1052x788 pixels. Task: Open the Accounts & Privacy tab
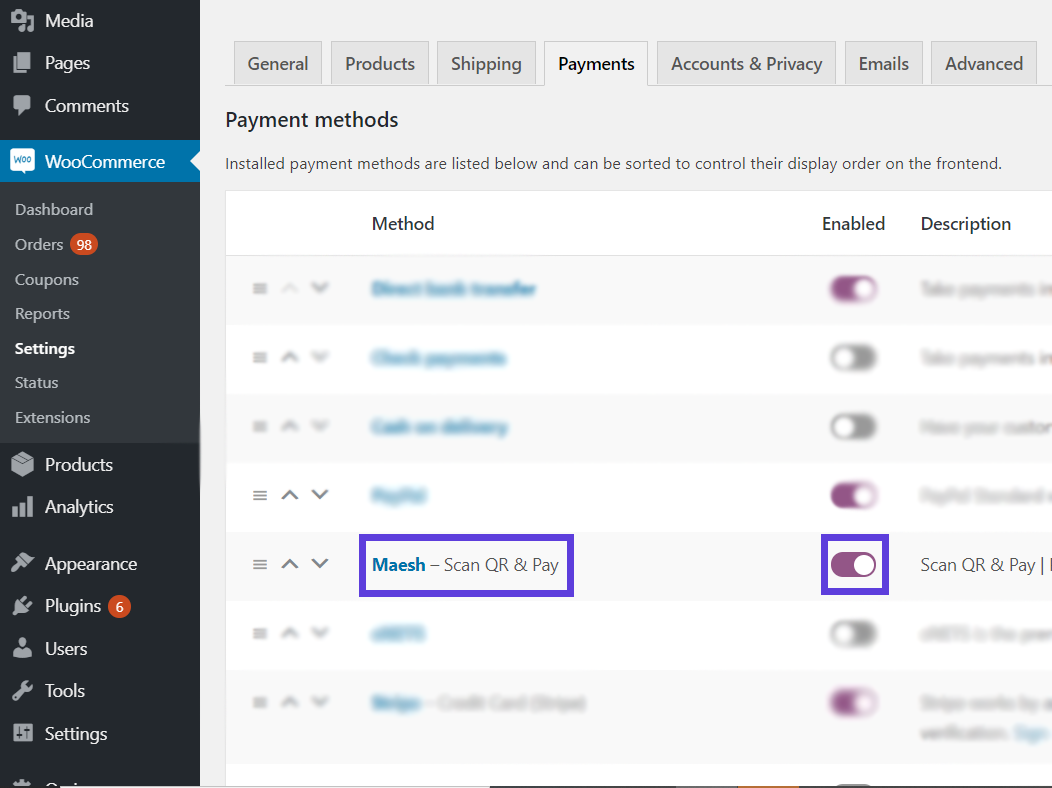point(746,64)
